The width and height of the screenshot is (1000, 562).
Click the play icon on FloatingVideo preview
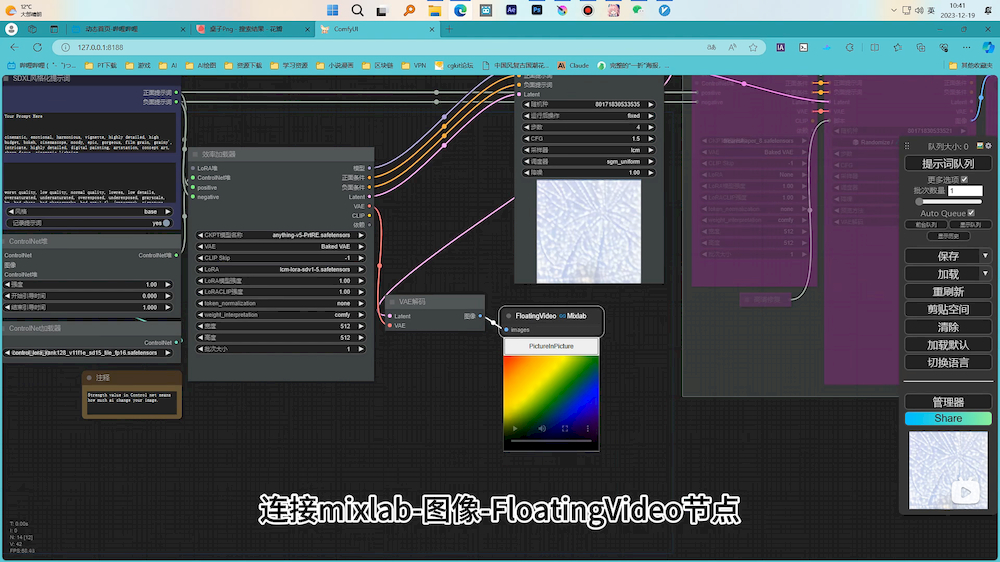coord(516,428)
